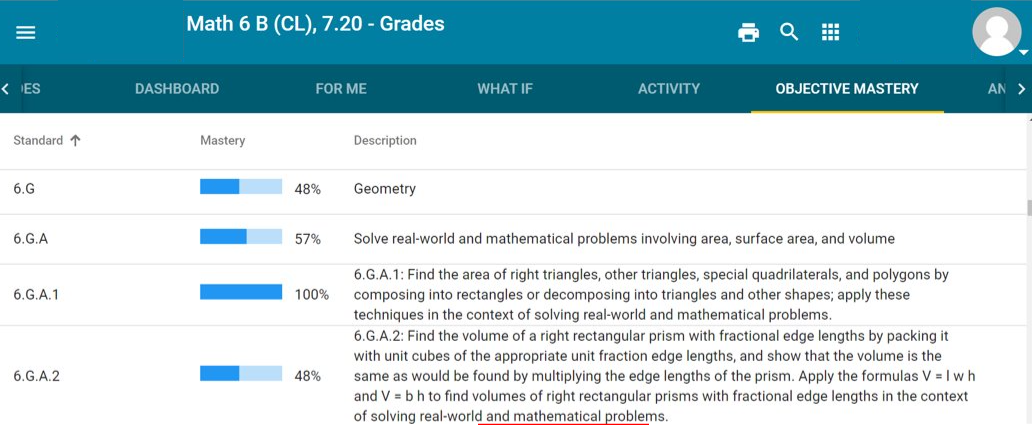The height and width of the screenshot is (432, 1035).
Task: Click the Description column header
Action: point(385,140)
